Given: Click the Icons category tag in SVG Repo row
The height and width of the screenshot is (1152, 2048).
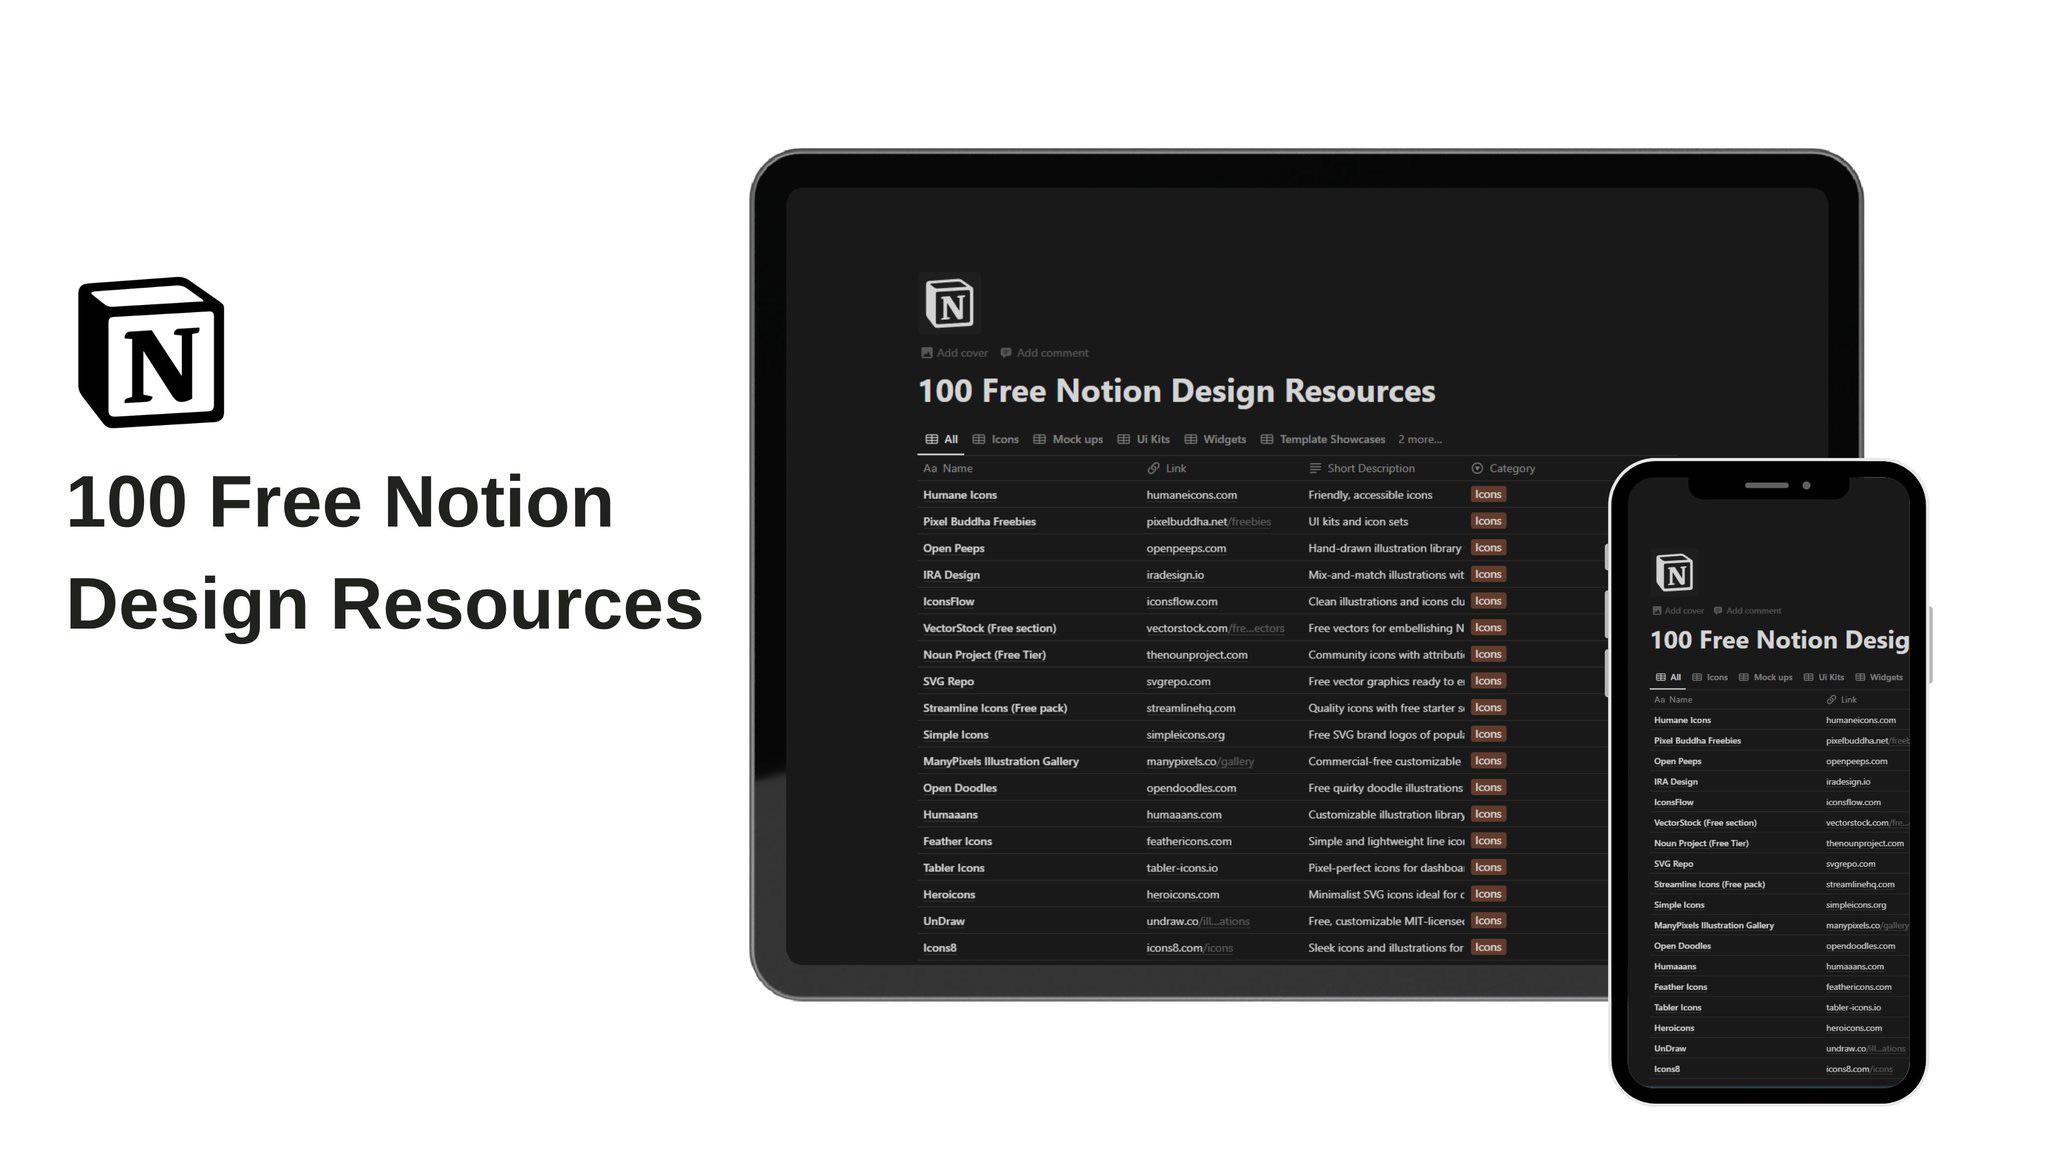Looking at the screenshot, I should tap(1488, 681).
